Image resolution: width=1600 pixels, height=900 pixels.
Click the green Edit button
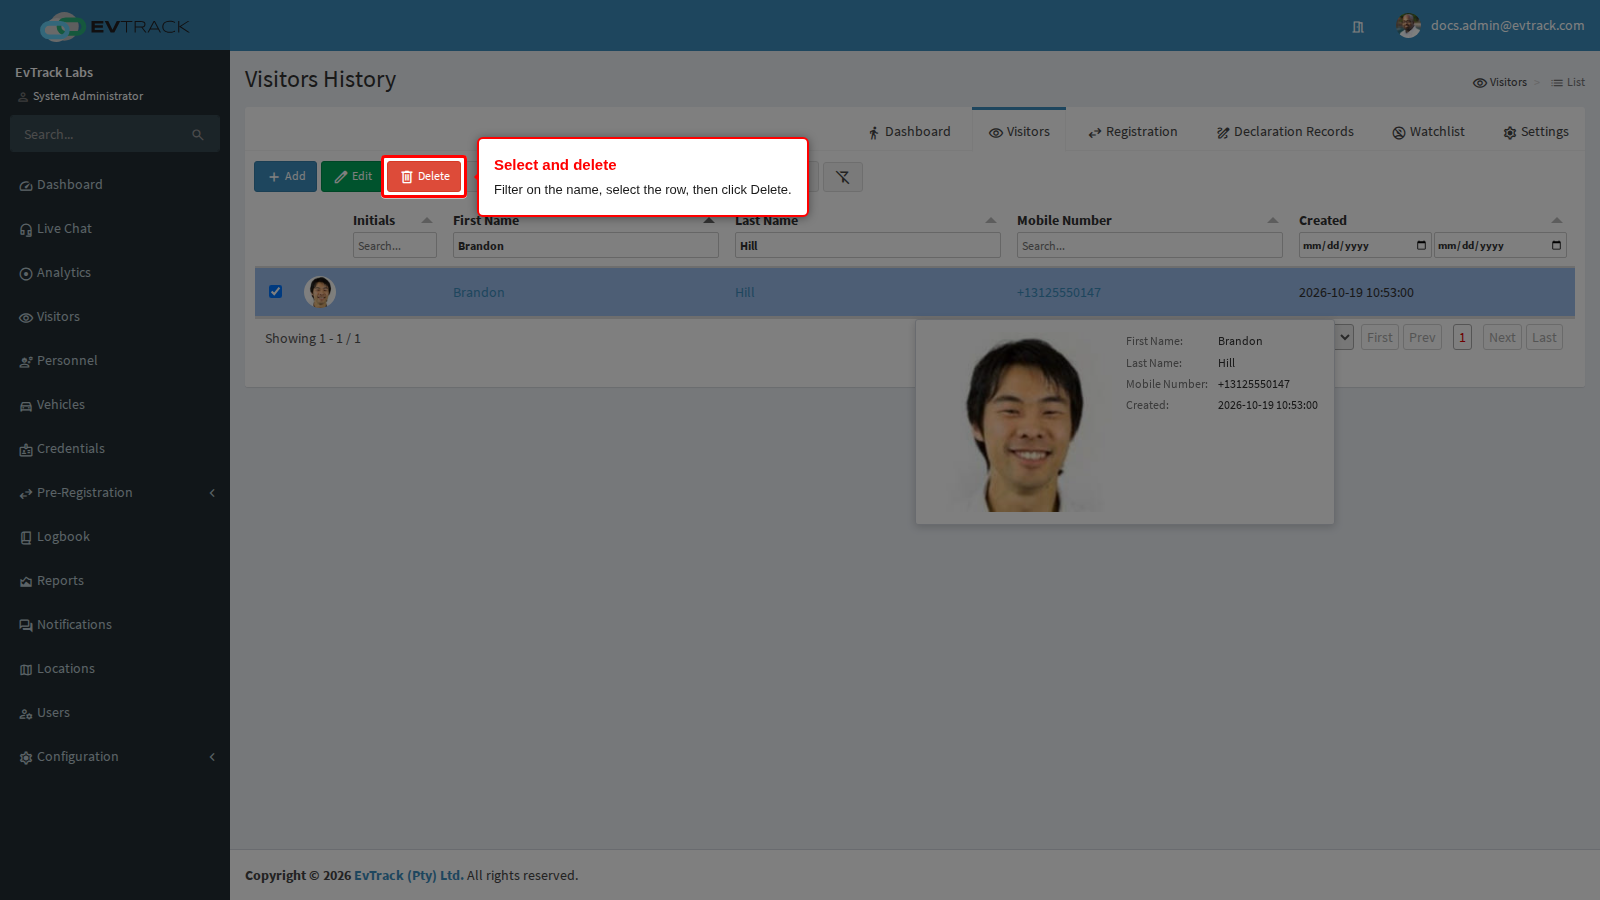tap(352, 177)
